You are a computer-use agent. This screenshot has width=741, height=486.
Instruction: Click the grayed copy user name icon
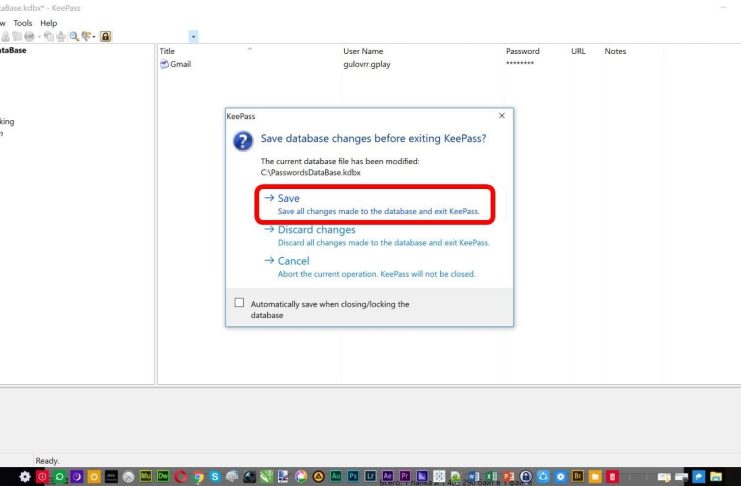pos(5,36)
